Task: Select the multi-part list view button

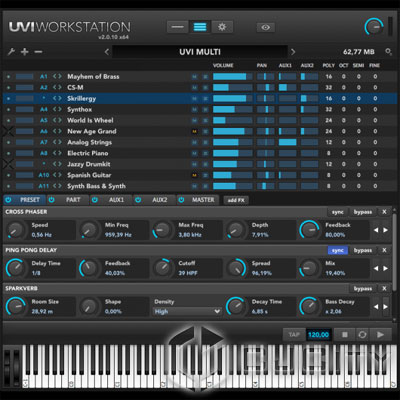Action: [200, 27]
